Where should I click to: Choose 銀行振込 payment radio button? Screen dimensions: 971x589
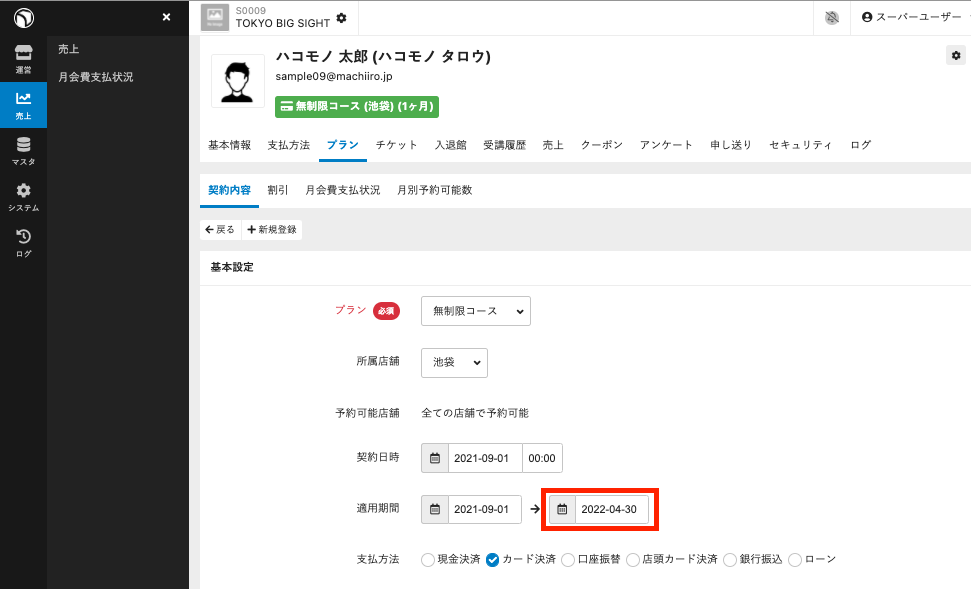tap(730, 560)
